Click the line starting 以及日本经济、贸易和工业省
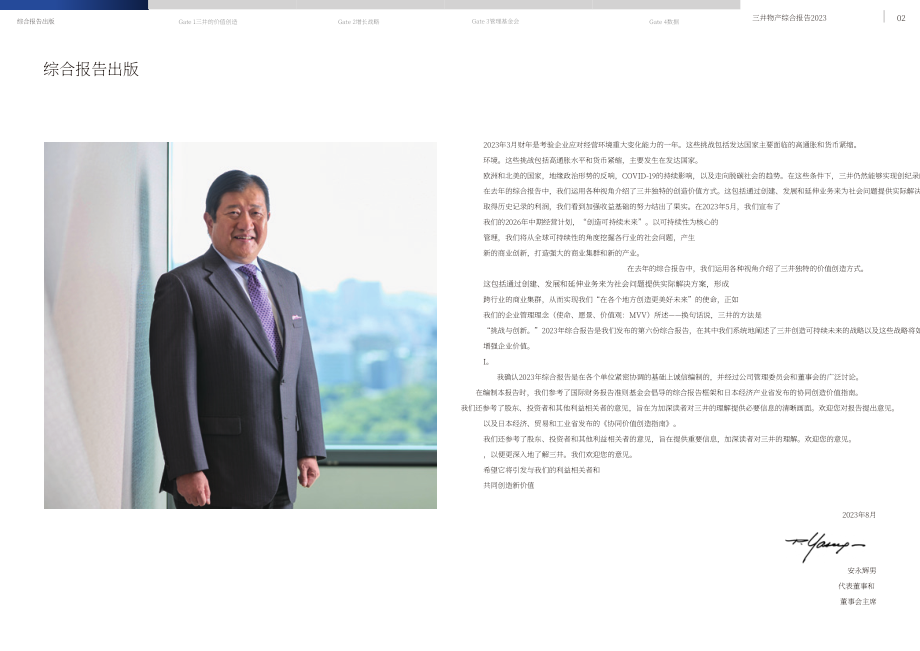Image resolution: width=920 pixels, height=651 pixels. click(x=580, y=423)
